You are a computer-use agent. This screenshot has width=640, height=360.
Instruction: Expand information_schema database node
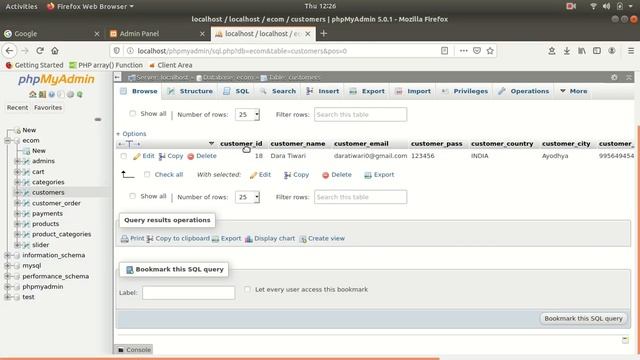(7, 255)
